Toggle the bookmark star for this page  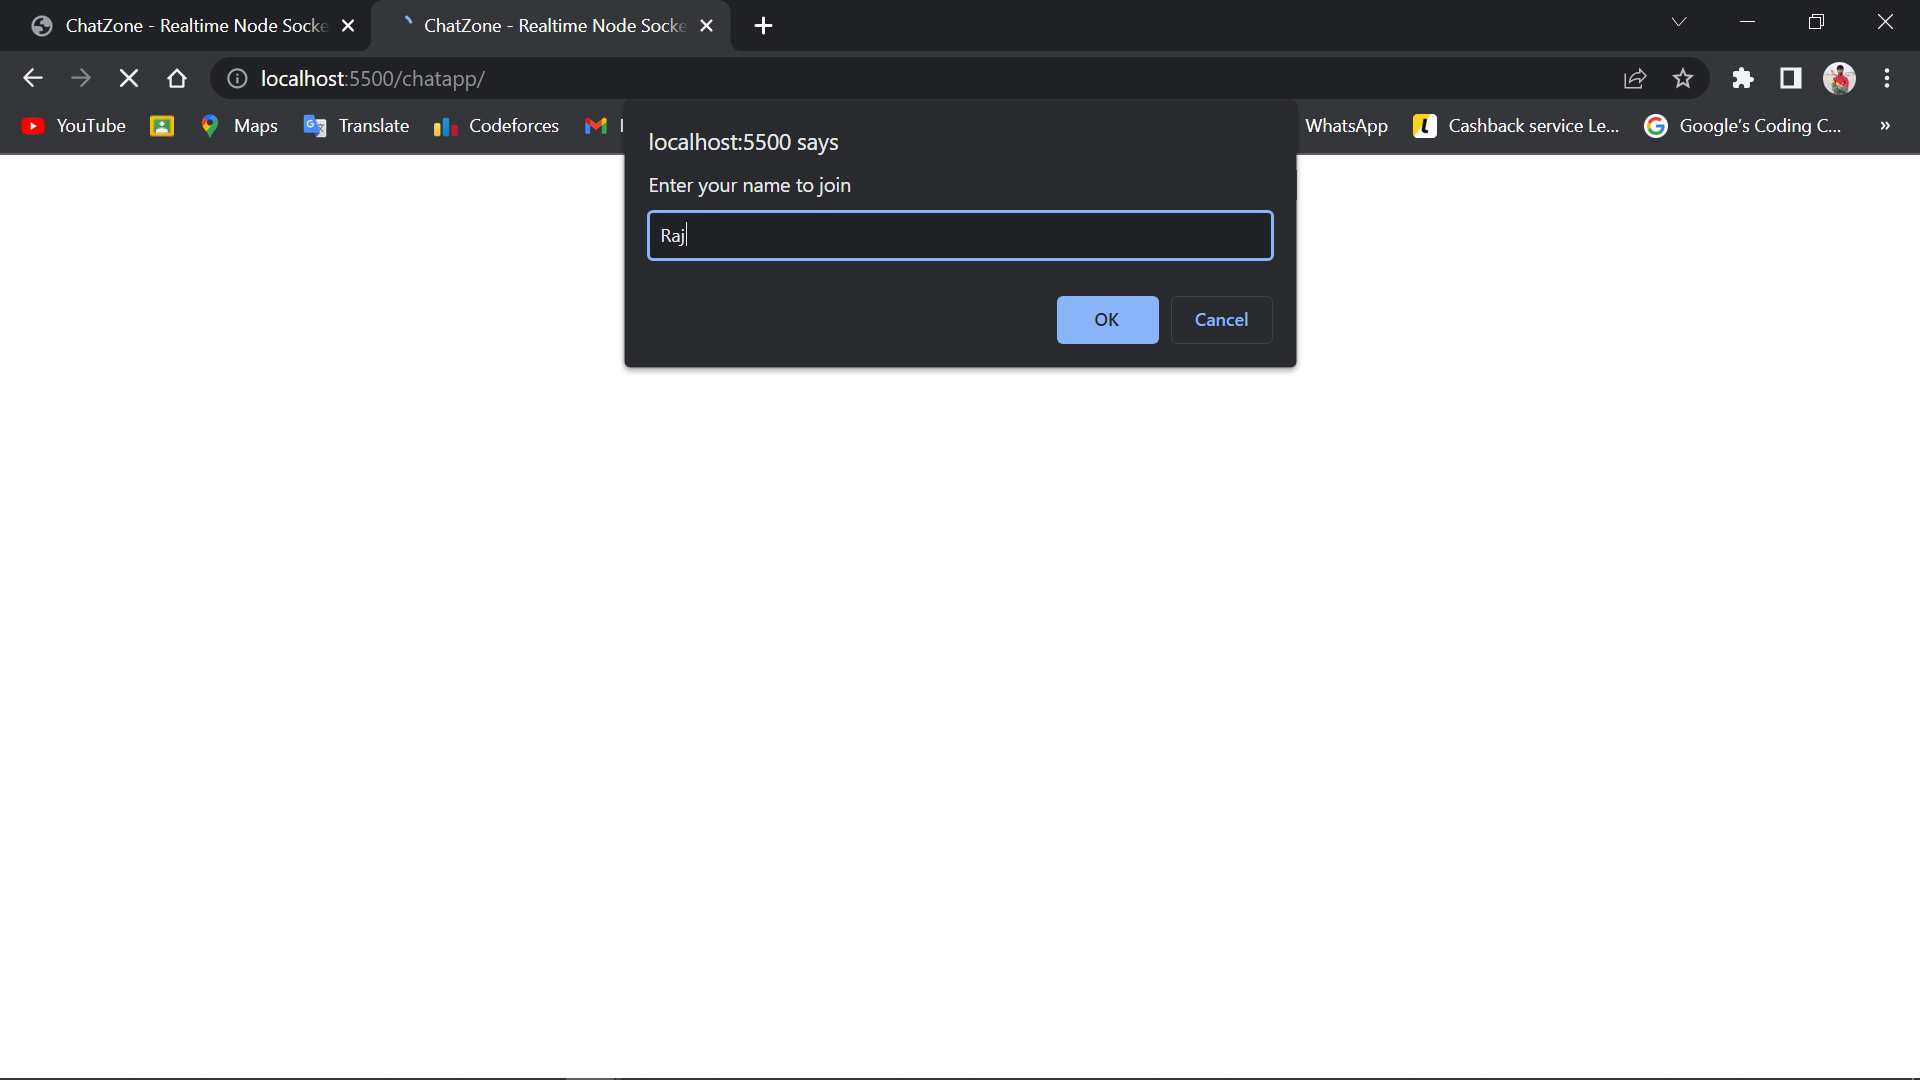(1683, 78)
